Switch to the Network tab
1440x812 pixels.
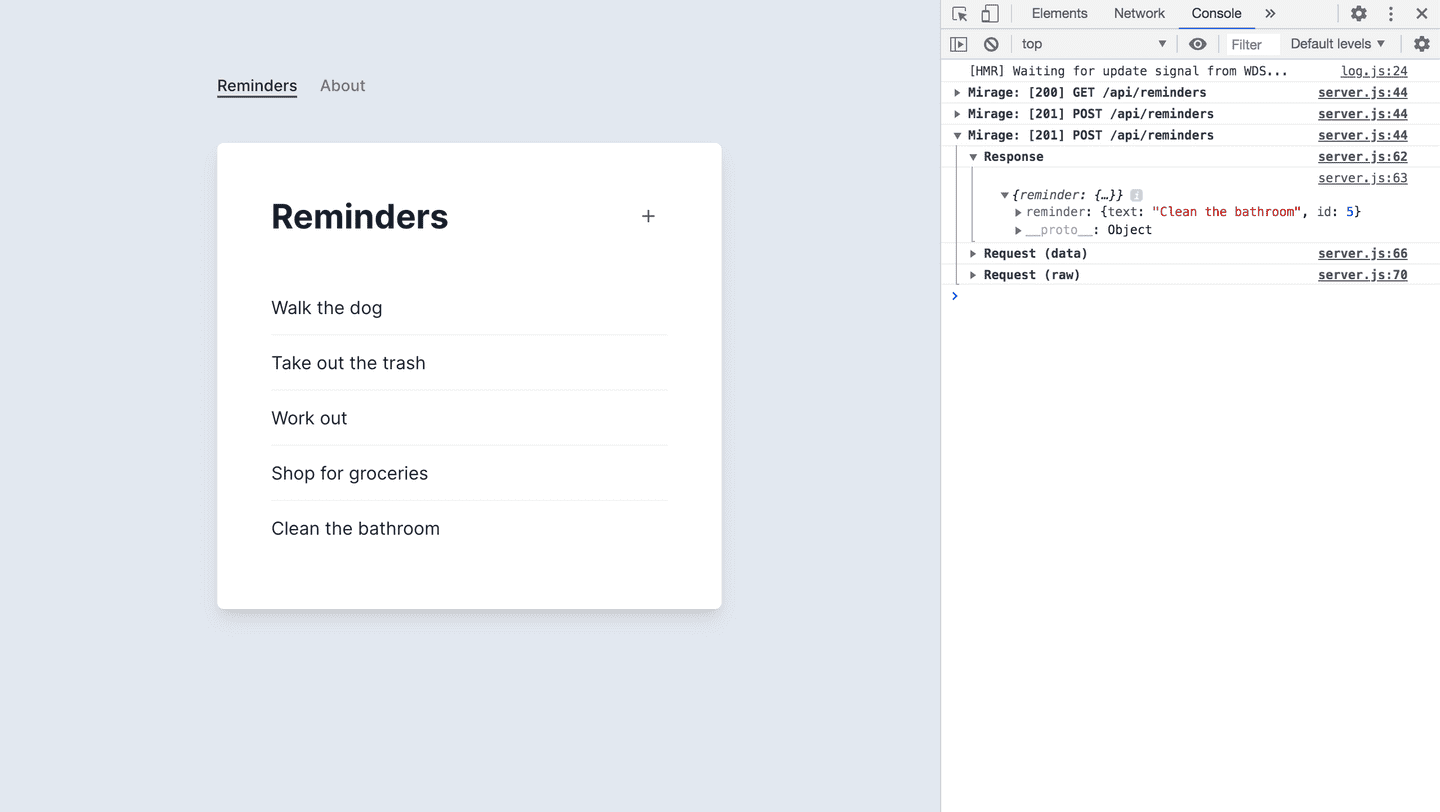click(1139, 13)
